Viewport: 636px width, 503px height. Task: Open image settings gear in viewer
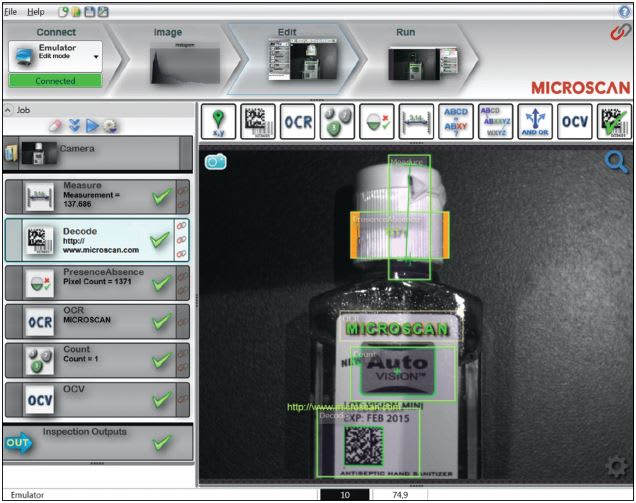617,466
